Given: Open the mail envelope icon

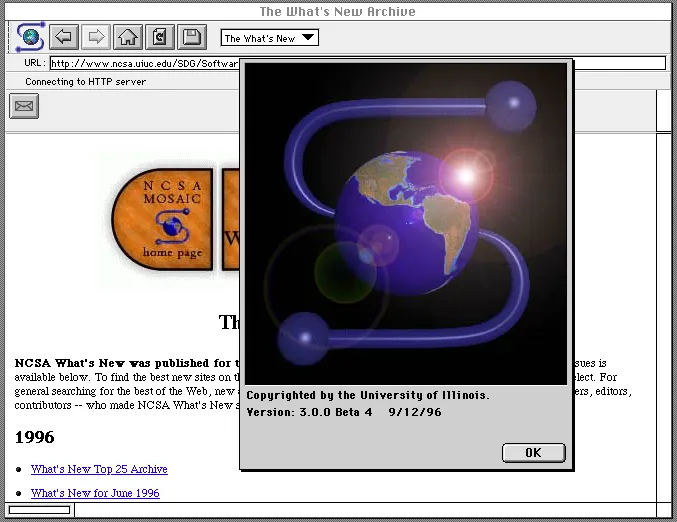Looking at the screenshot, I should 24,106.
